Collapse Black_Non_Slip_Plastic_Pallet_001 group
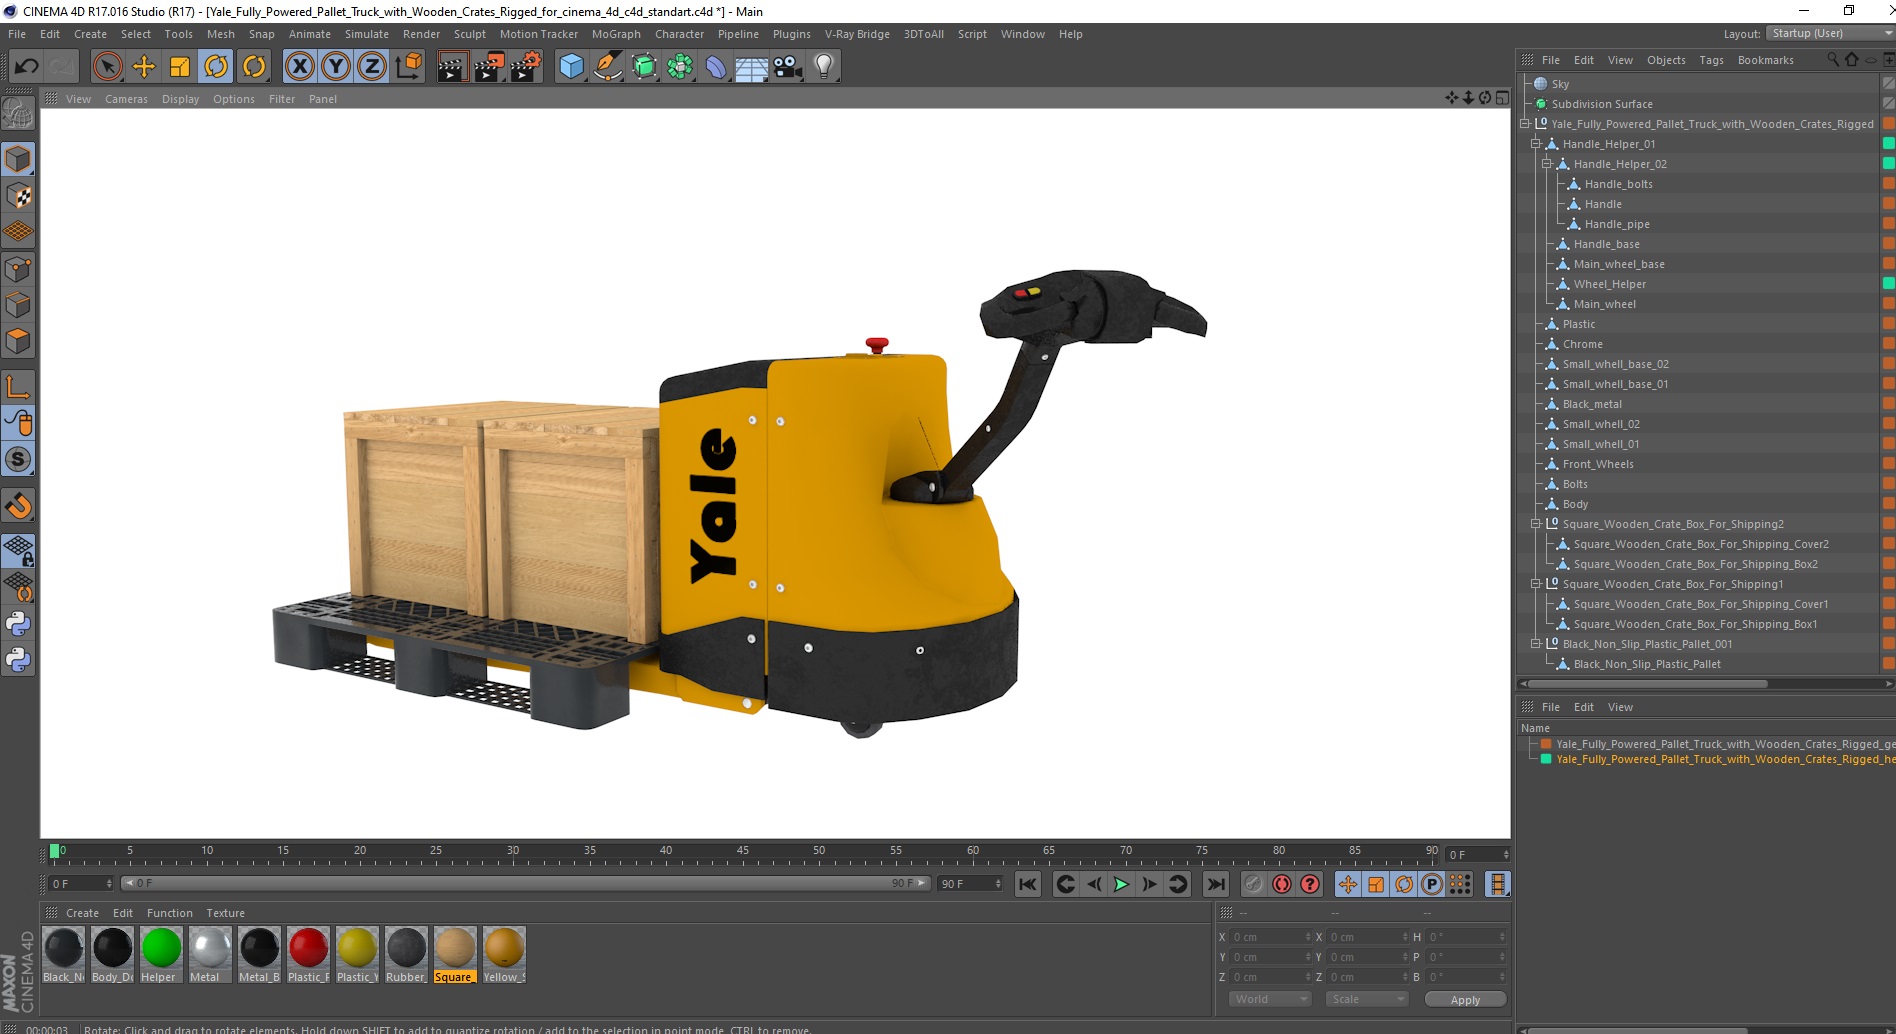Viewport: 1896px width, 1034px height. (1536, 644)
